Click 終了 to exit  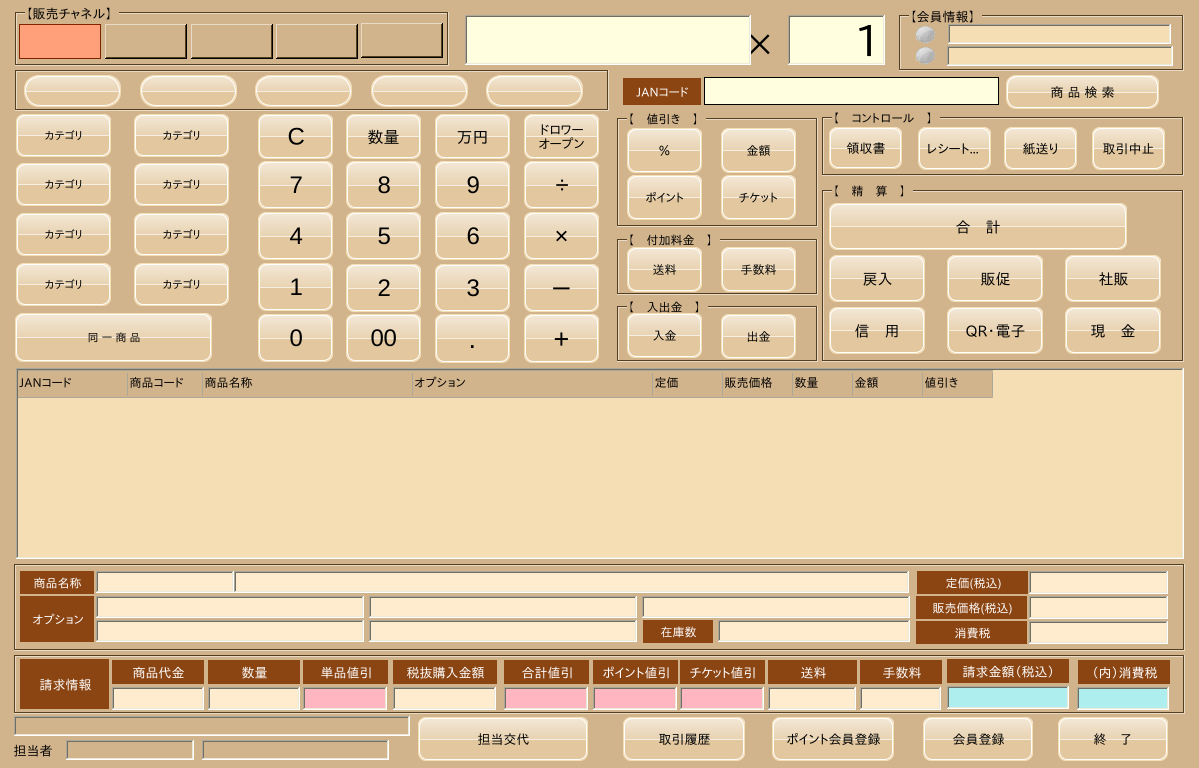pyautogui.click(x=1113, y=739)
